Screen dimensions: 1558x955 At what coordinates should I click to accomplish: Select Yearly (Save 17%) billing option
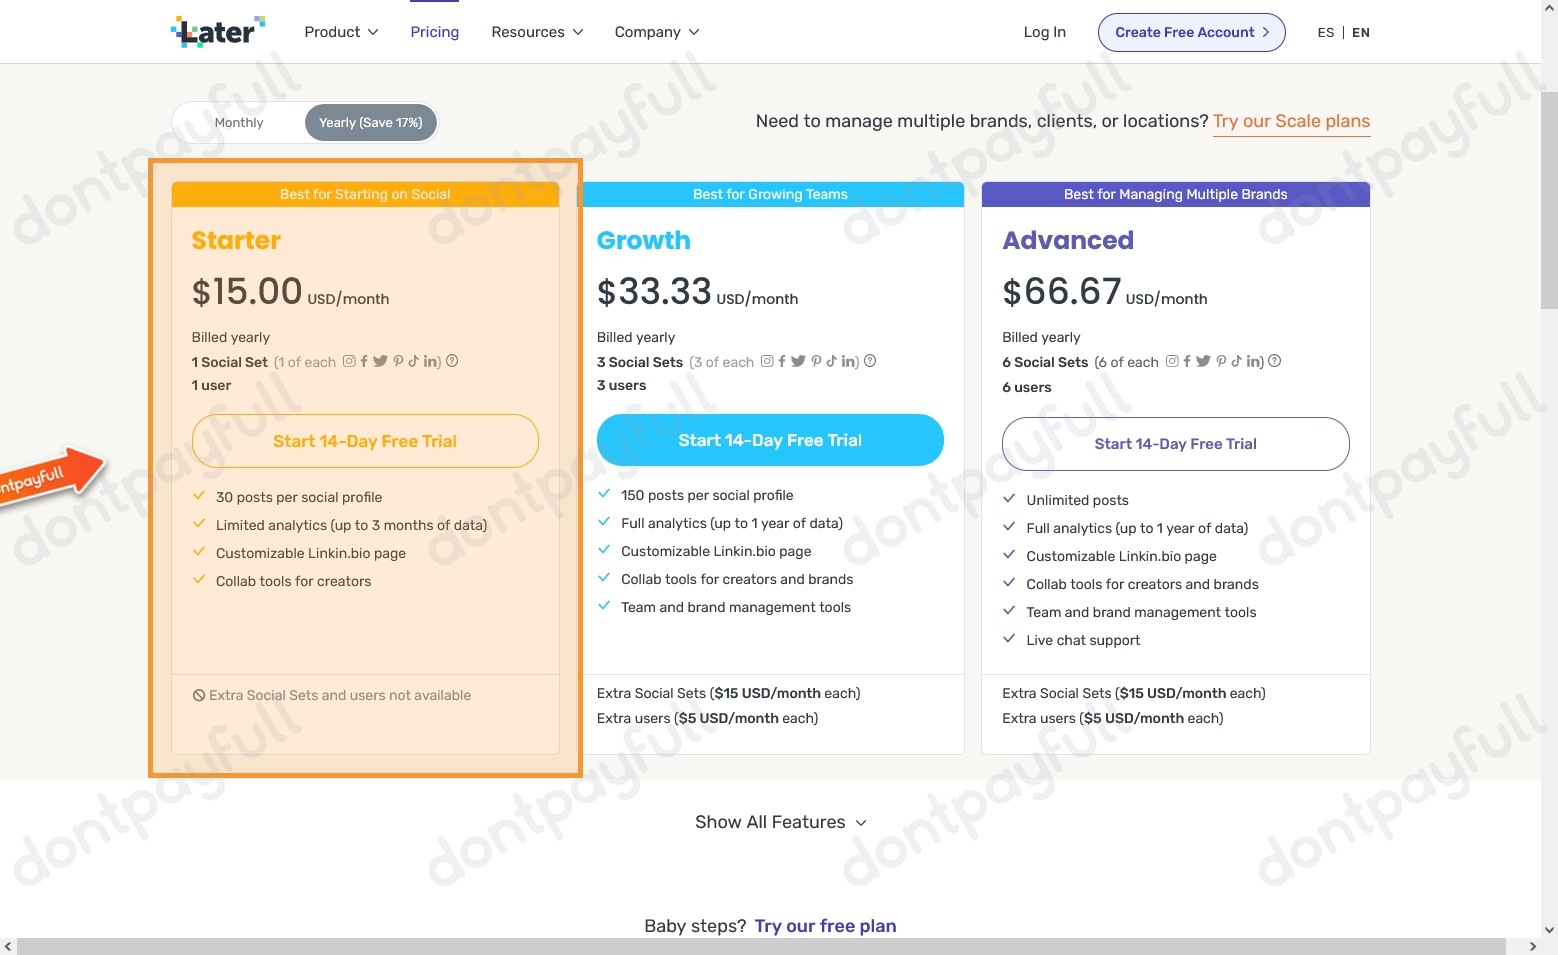tap(370, 123)
